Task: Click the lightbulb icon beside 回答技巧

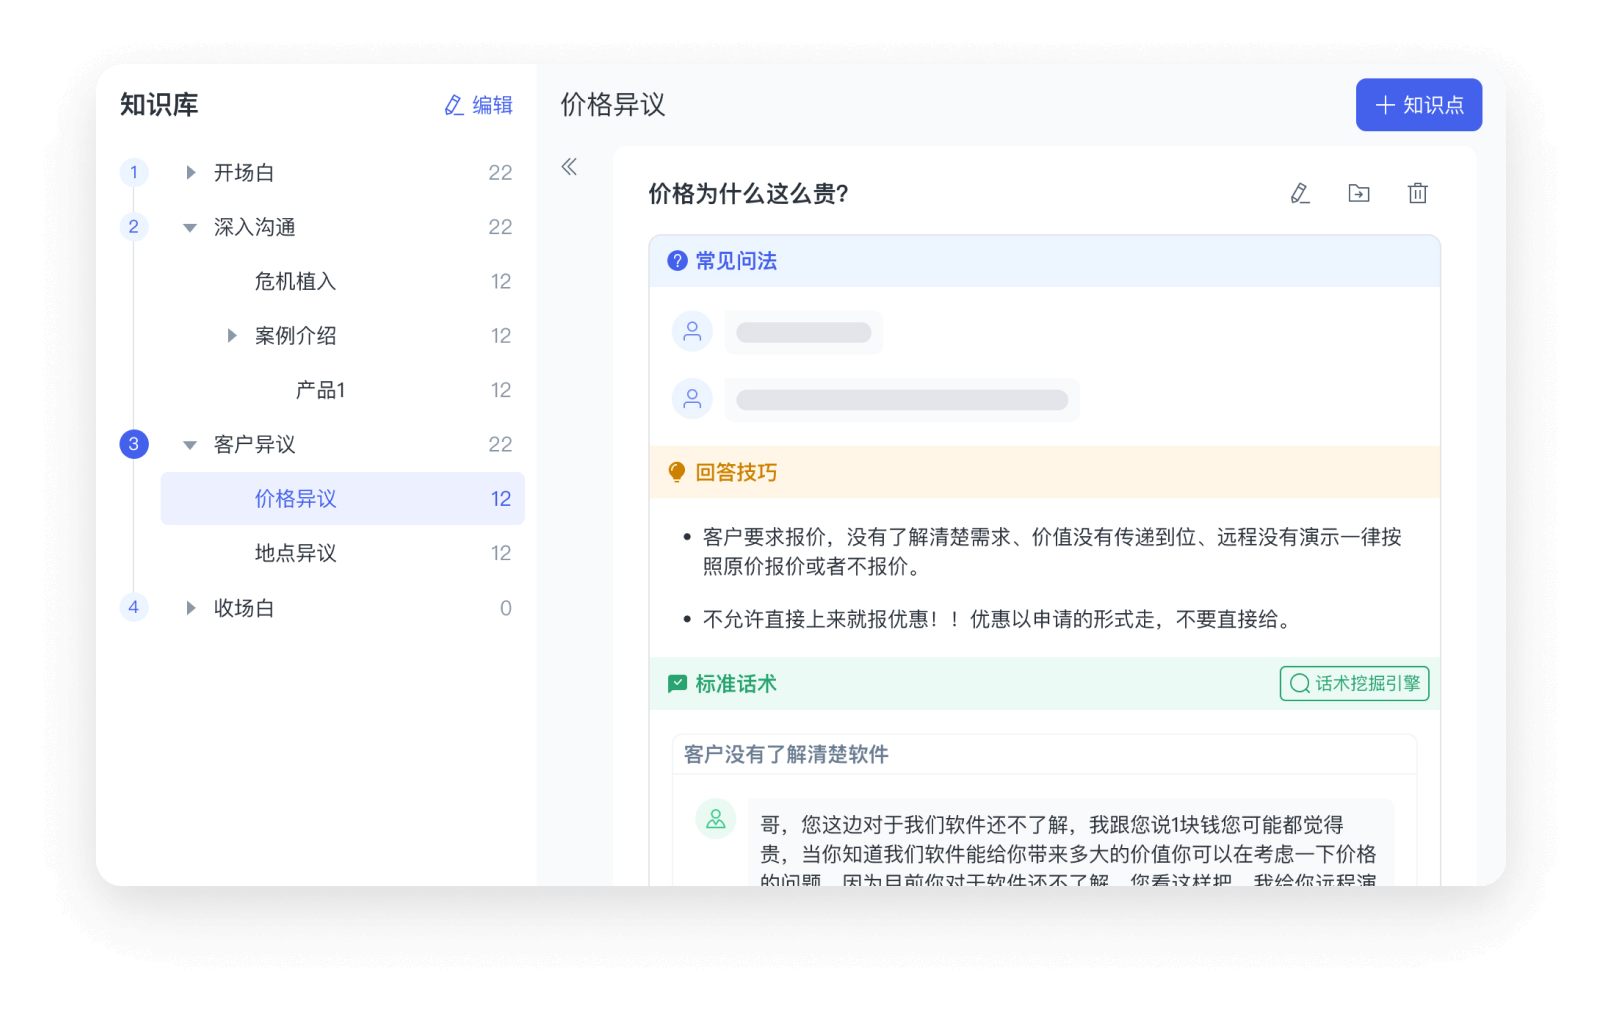Action: click(677, 472)
